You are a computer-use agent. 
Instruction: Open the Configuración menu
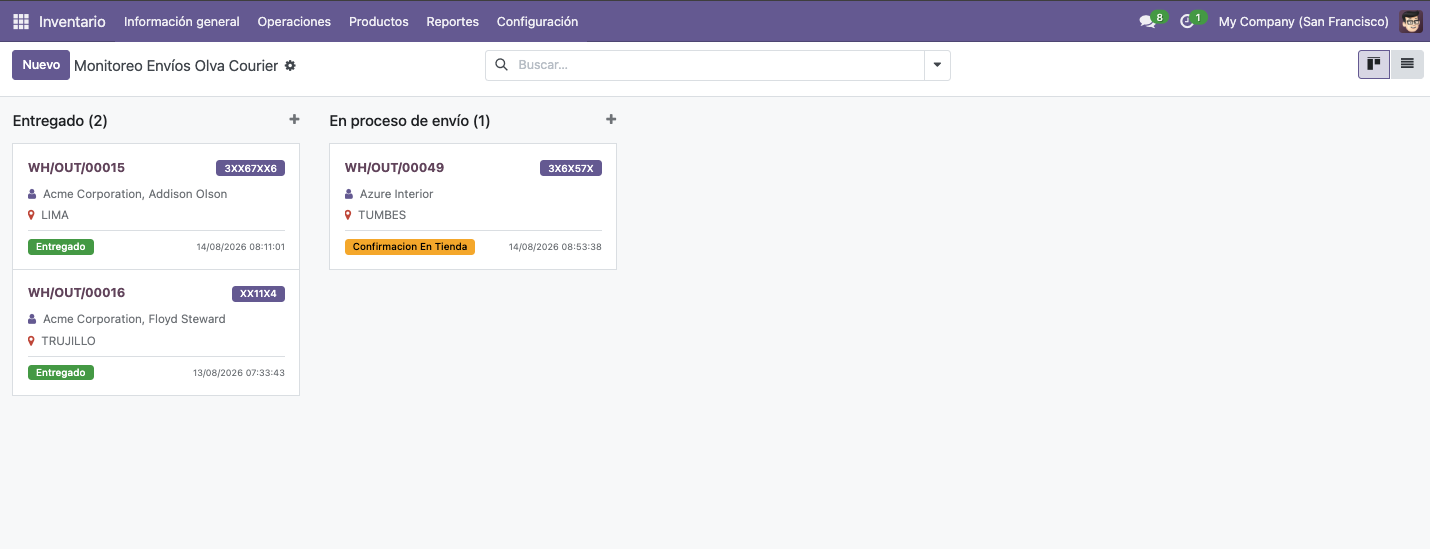pyautogui.click(x=537, y=21)
